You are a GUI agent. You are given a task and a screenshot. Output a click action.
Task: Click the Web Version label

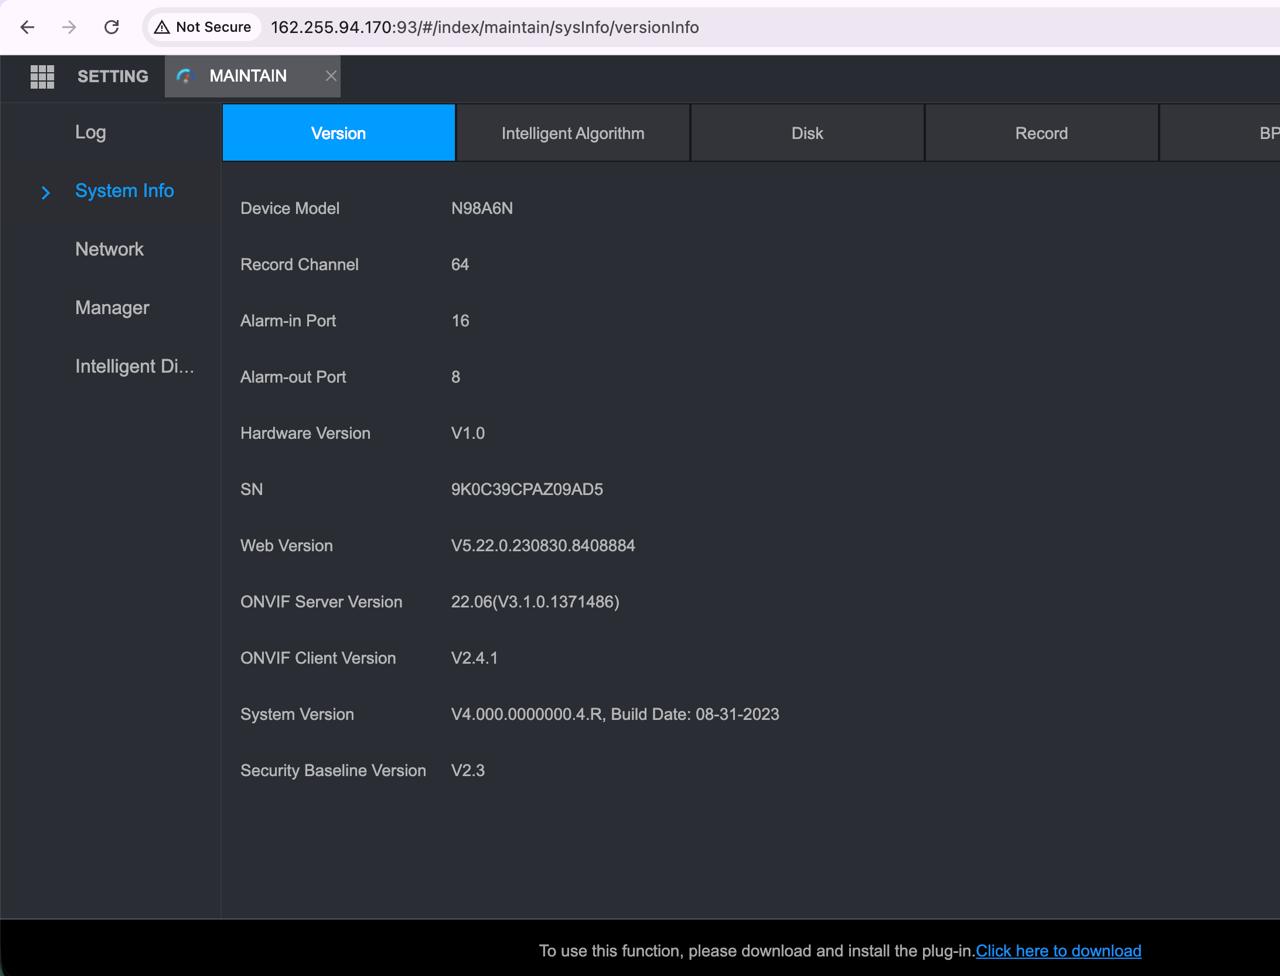286,545
